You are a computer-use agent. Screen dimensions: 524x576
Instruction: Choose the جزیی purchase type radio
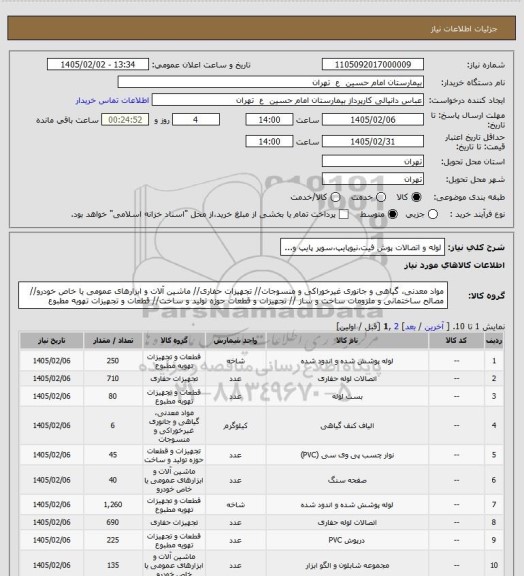433,214
